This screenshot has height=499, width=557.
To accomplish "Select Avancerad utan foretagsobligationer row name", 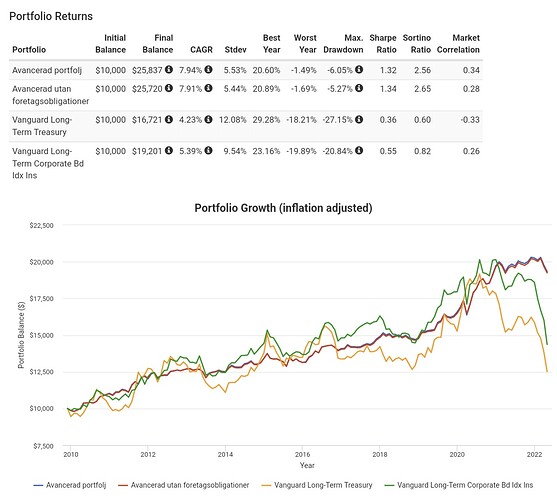I will [x=50, y=95].
